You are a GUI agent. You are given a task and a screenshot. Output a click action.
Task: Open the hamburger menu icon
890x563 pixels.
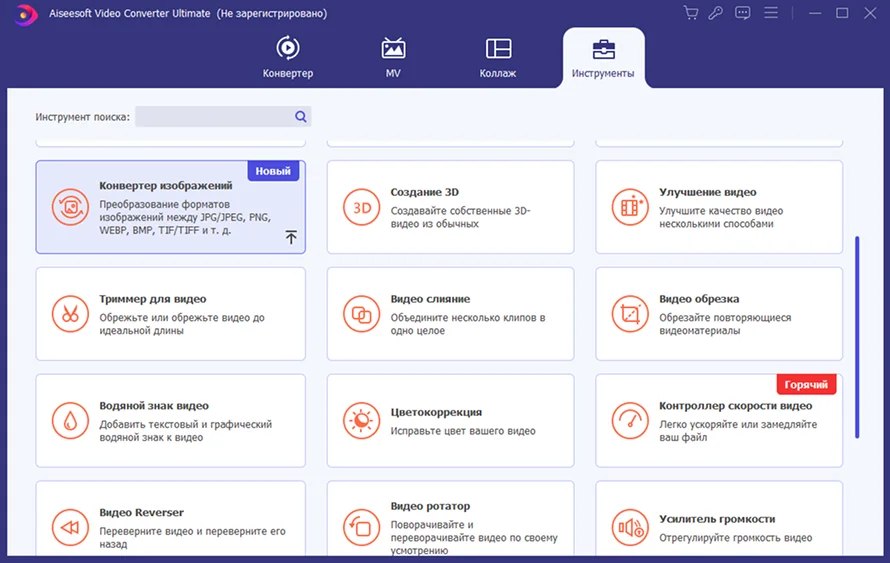[771, 12]
